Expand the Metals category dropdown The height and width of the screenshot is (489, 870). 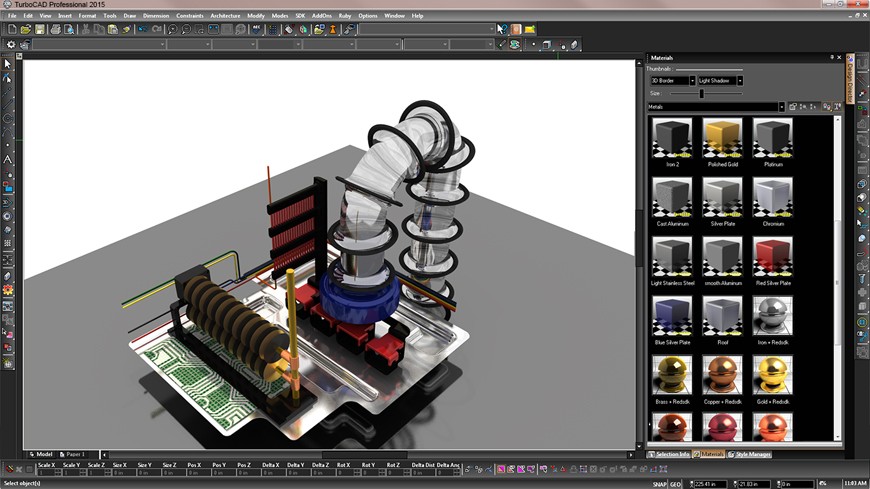(x=781, y=106)
